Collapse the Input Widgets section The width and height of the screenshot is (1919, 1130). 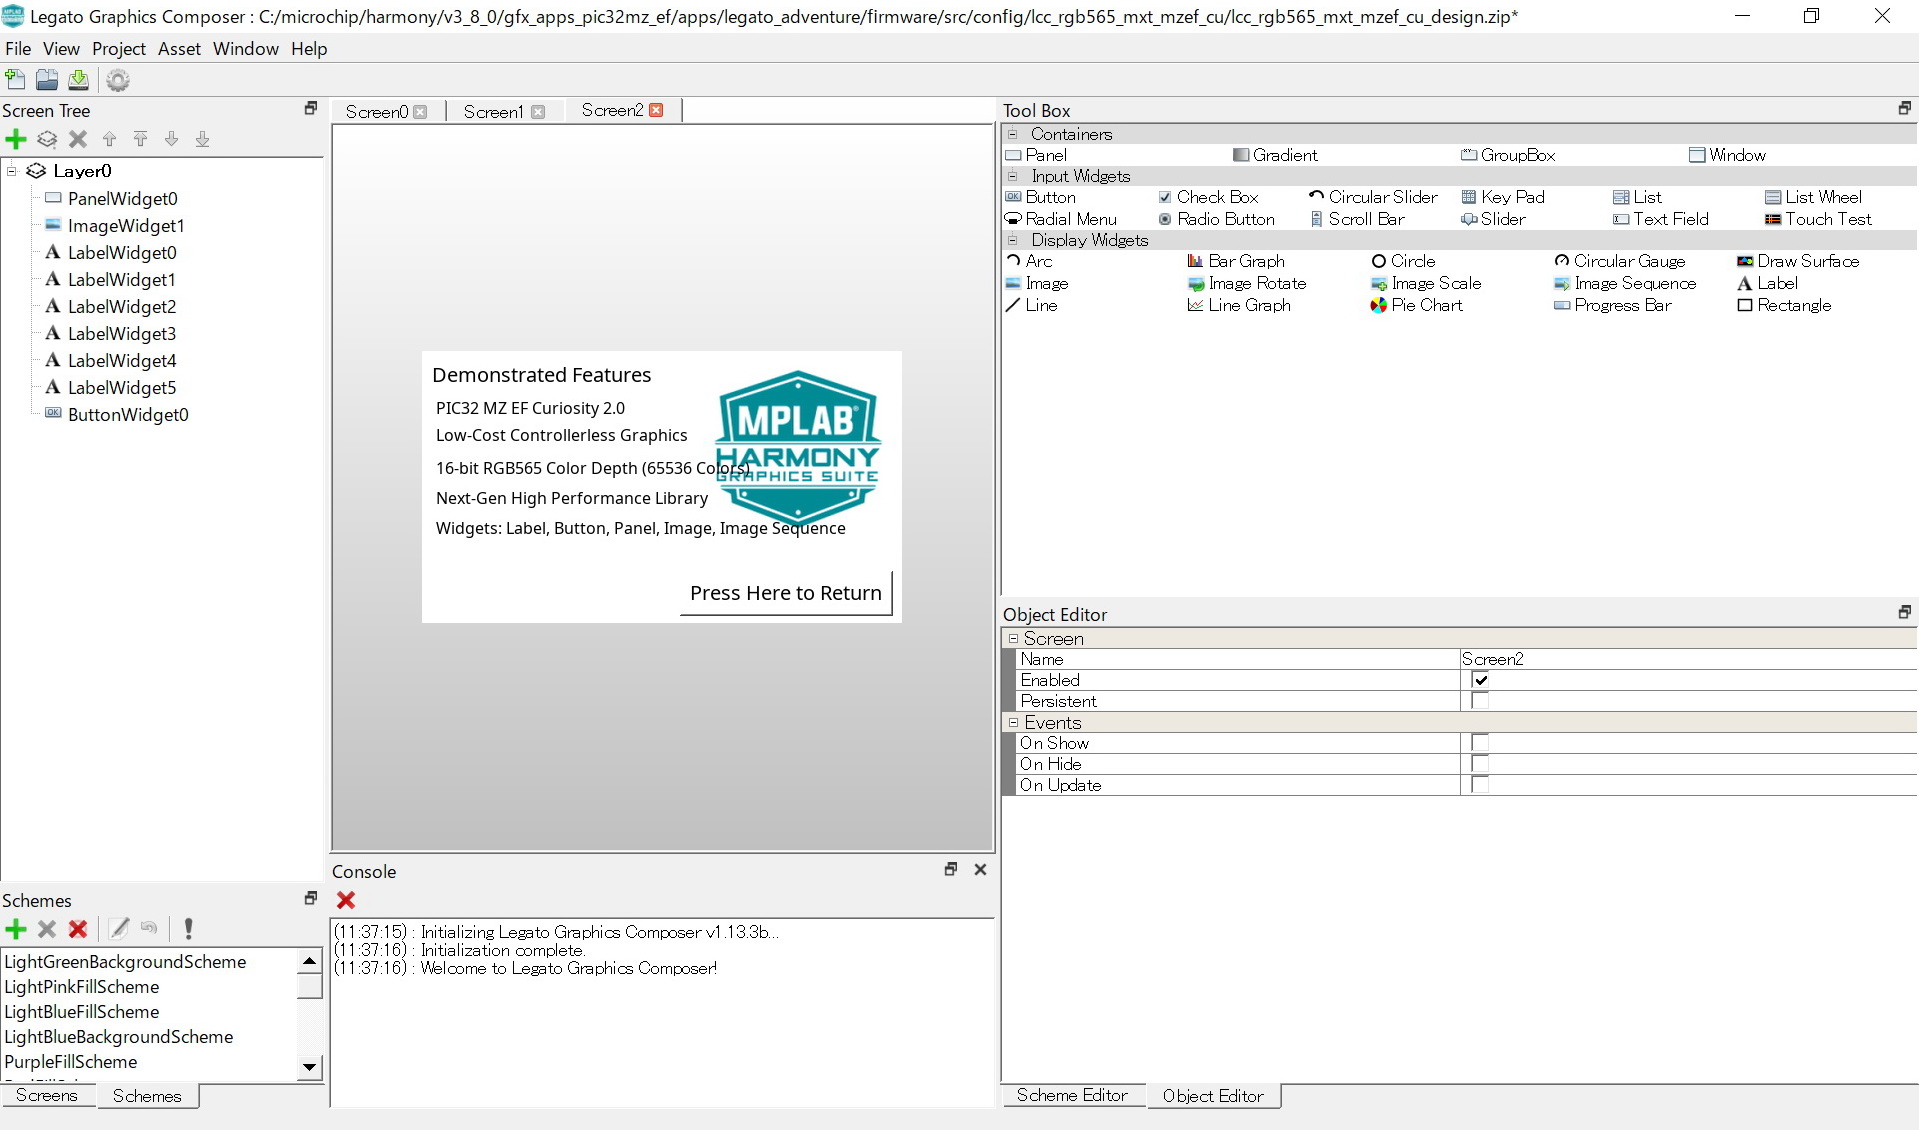[x=1013, y=176]
